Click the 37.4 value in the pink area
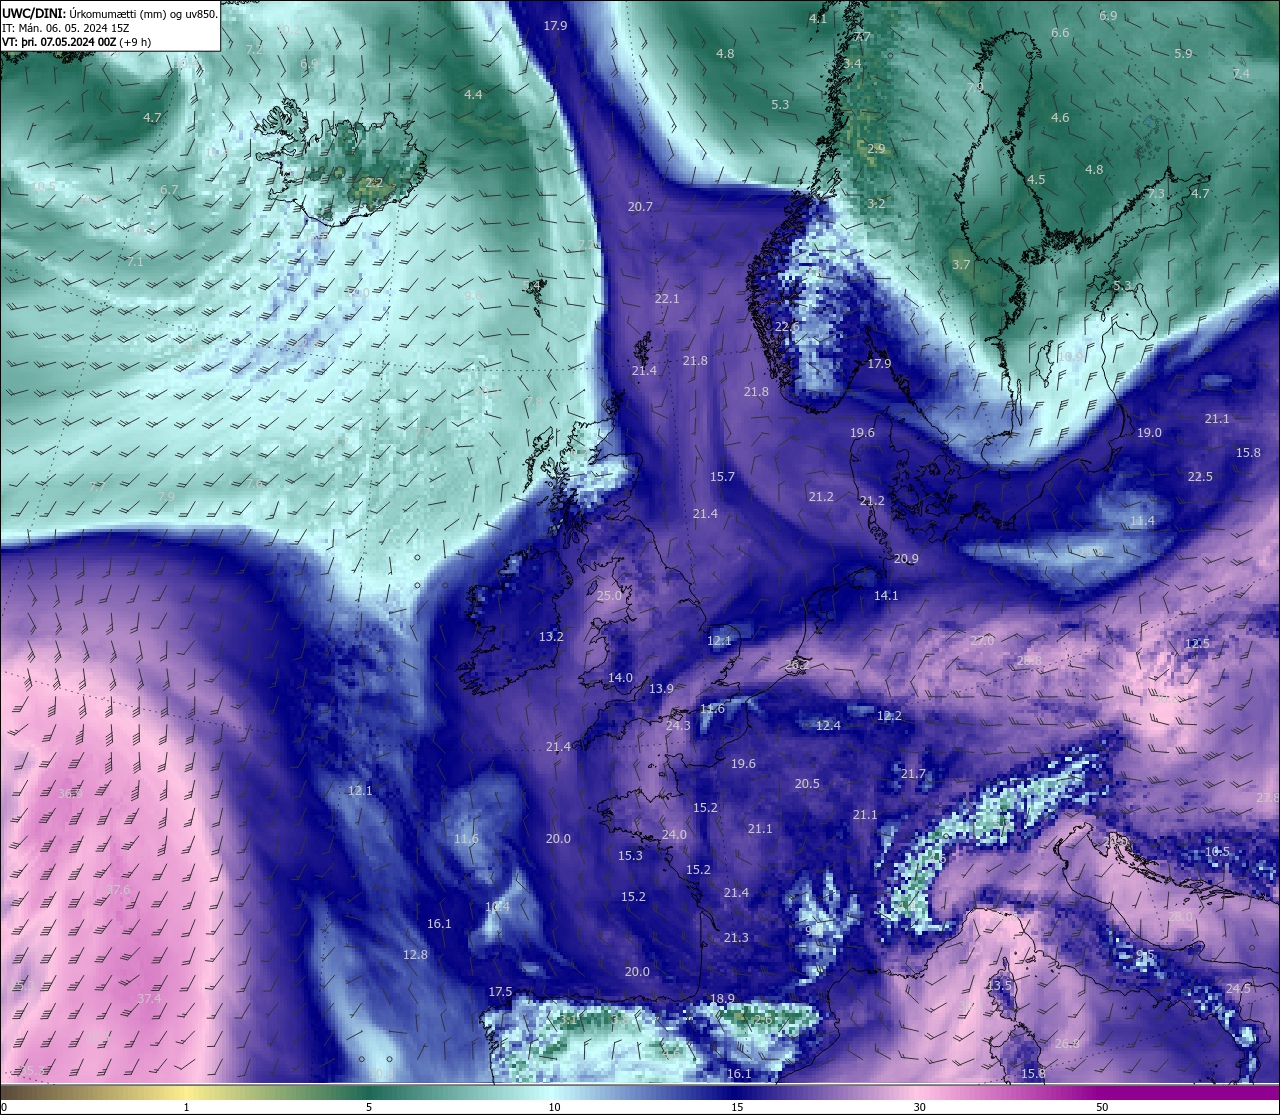1280x1115 pixels. (149, 999)
